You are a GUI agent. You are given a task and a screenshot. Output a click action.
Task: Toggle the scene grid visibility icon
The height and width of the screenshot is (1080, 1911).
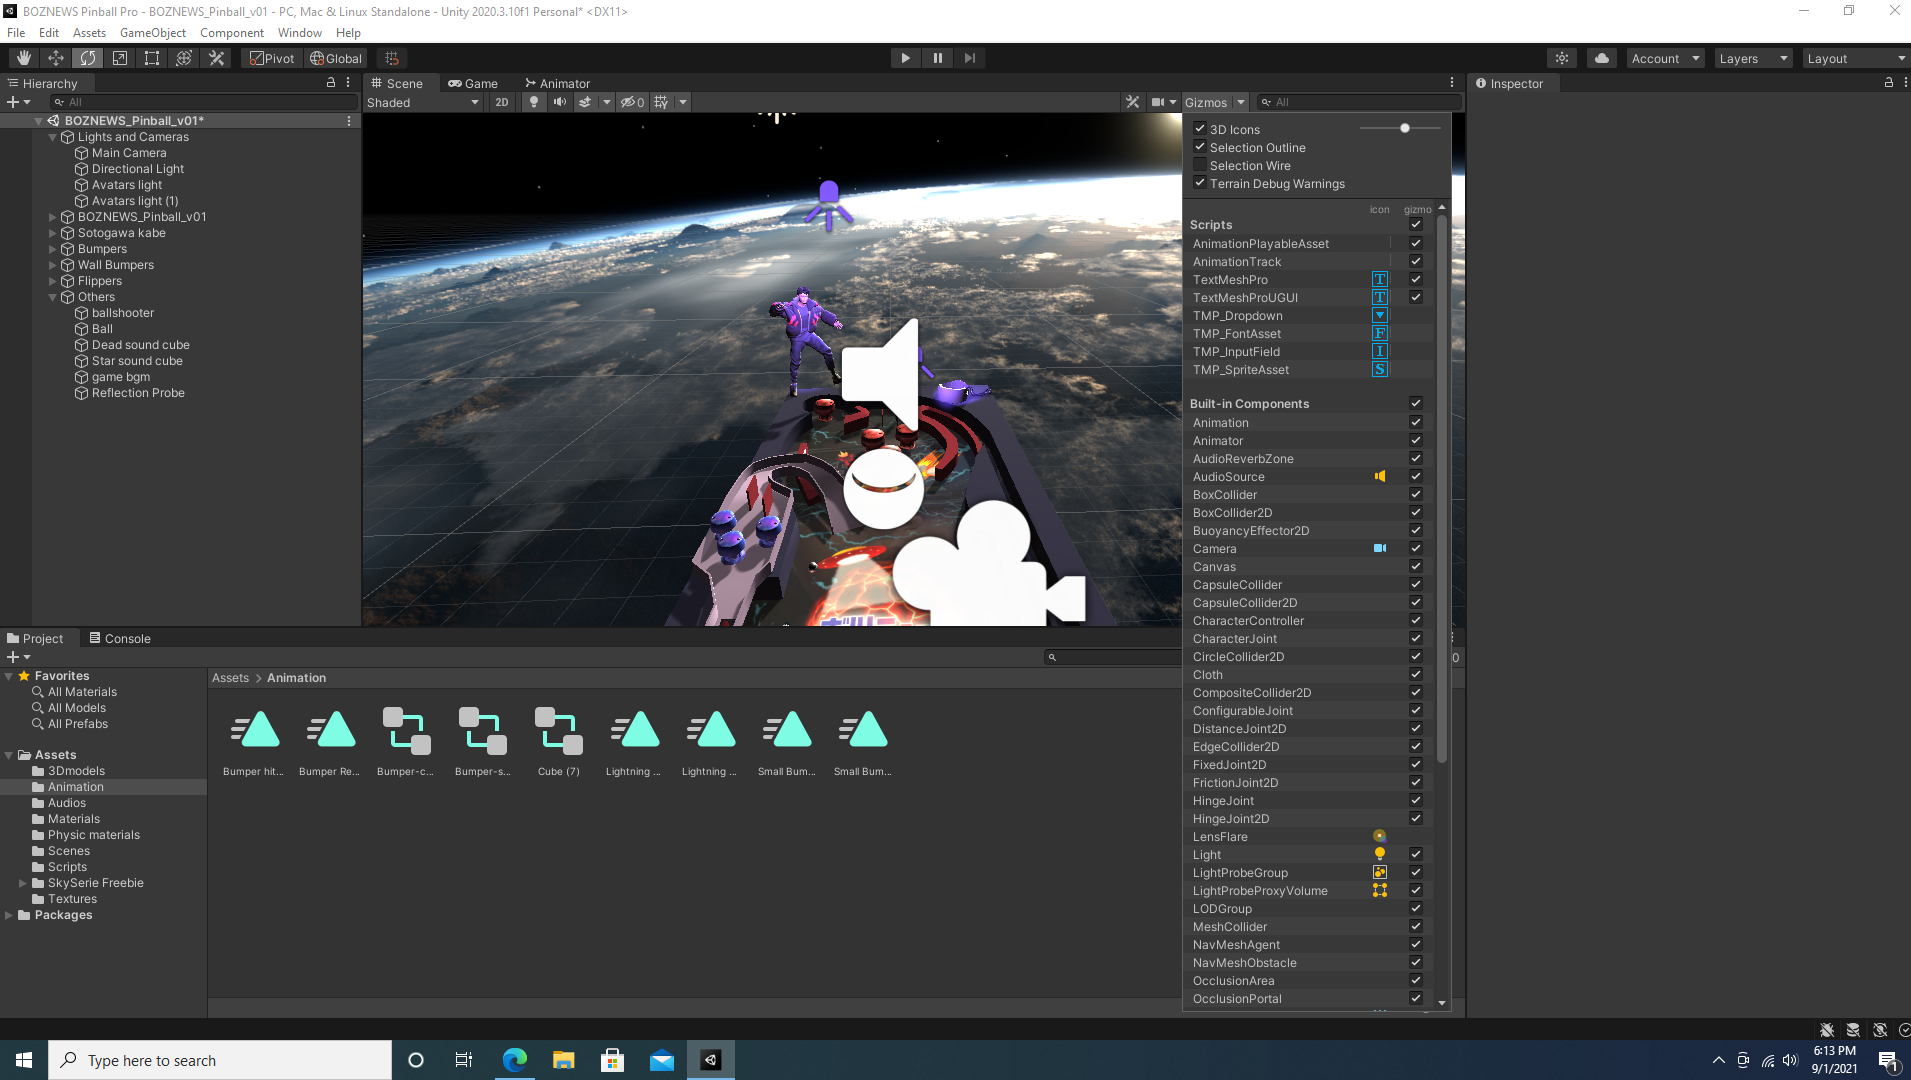click(661, 102)
